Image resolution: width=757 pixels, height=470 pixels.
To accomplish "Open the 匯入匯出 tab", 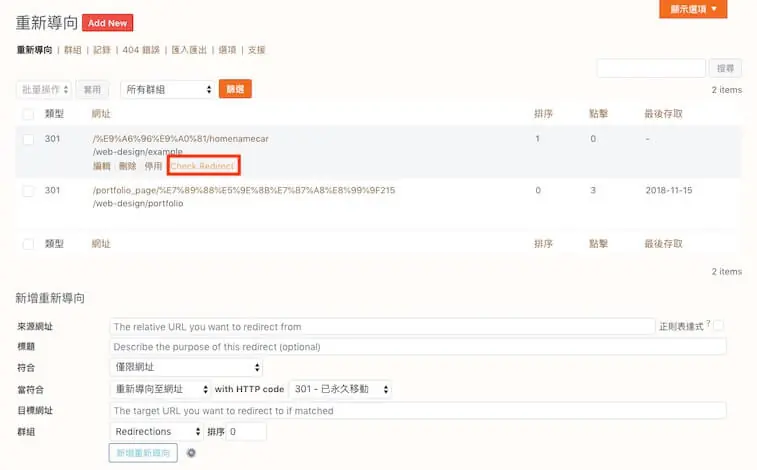I will pos(189,50).
